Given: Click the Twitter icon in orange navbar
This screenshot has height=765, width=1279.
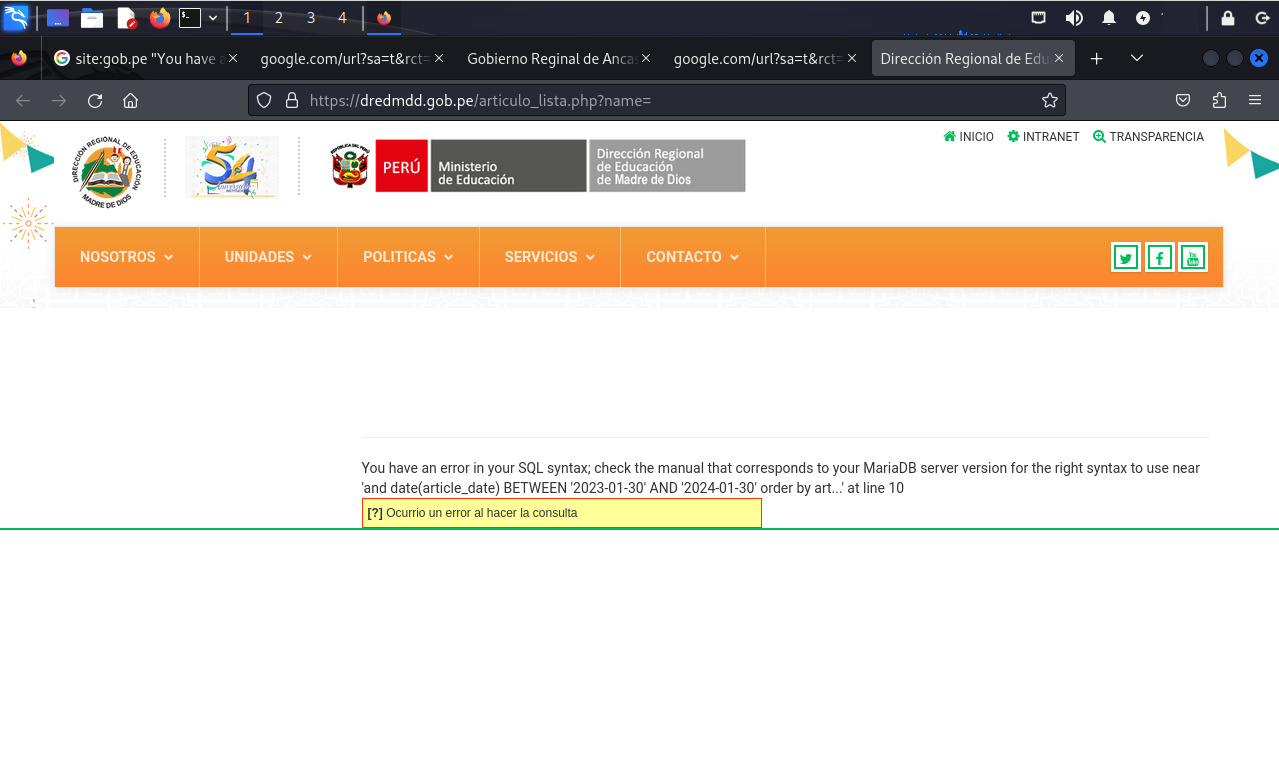Looking at the screenshot, I should point(1125,258).
